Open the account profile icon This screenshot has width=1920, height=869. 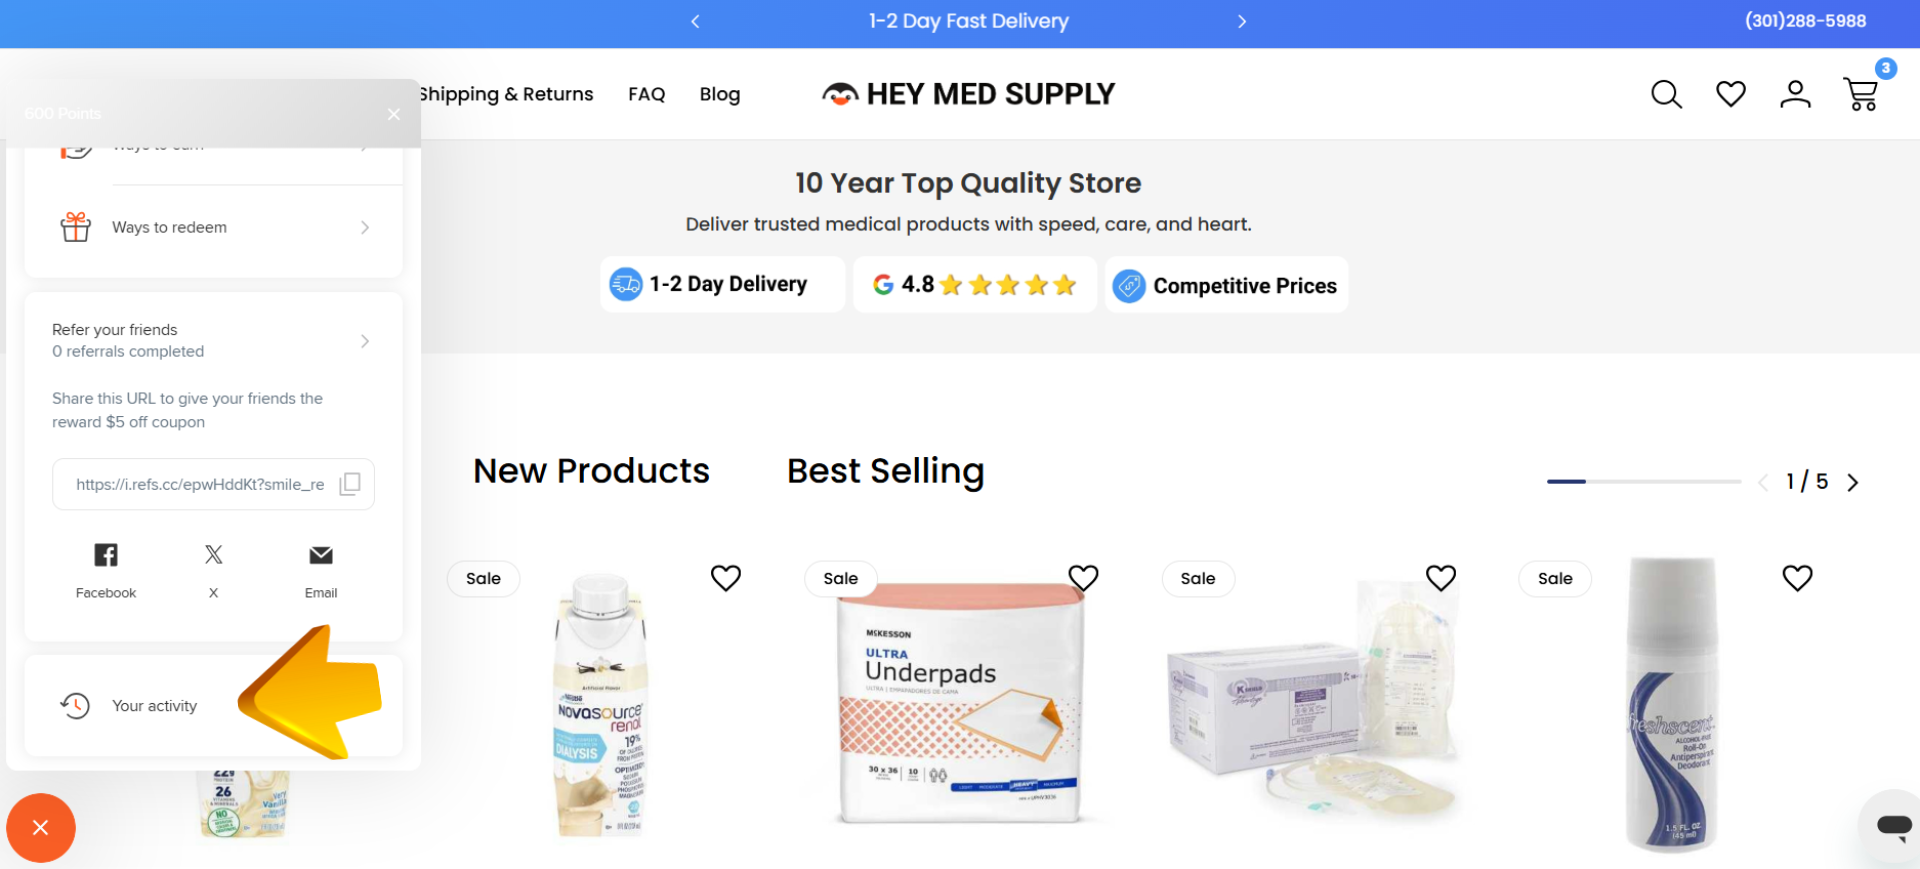click(1795, 94)
